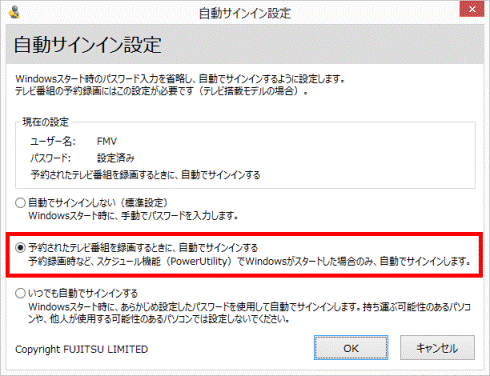Click the キャンセル button
Viewport: 490px width, 376px height.
(437, 348)
